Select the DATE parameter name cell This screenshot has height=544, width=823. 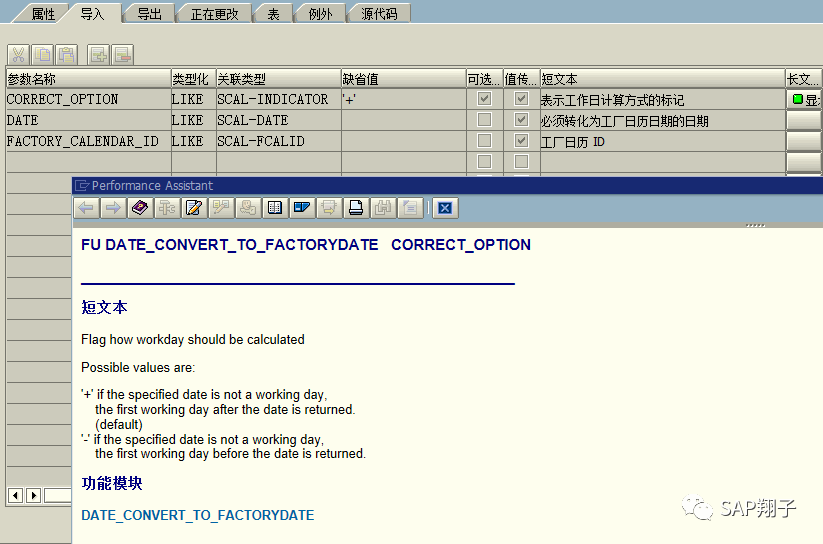pos(88,120)
